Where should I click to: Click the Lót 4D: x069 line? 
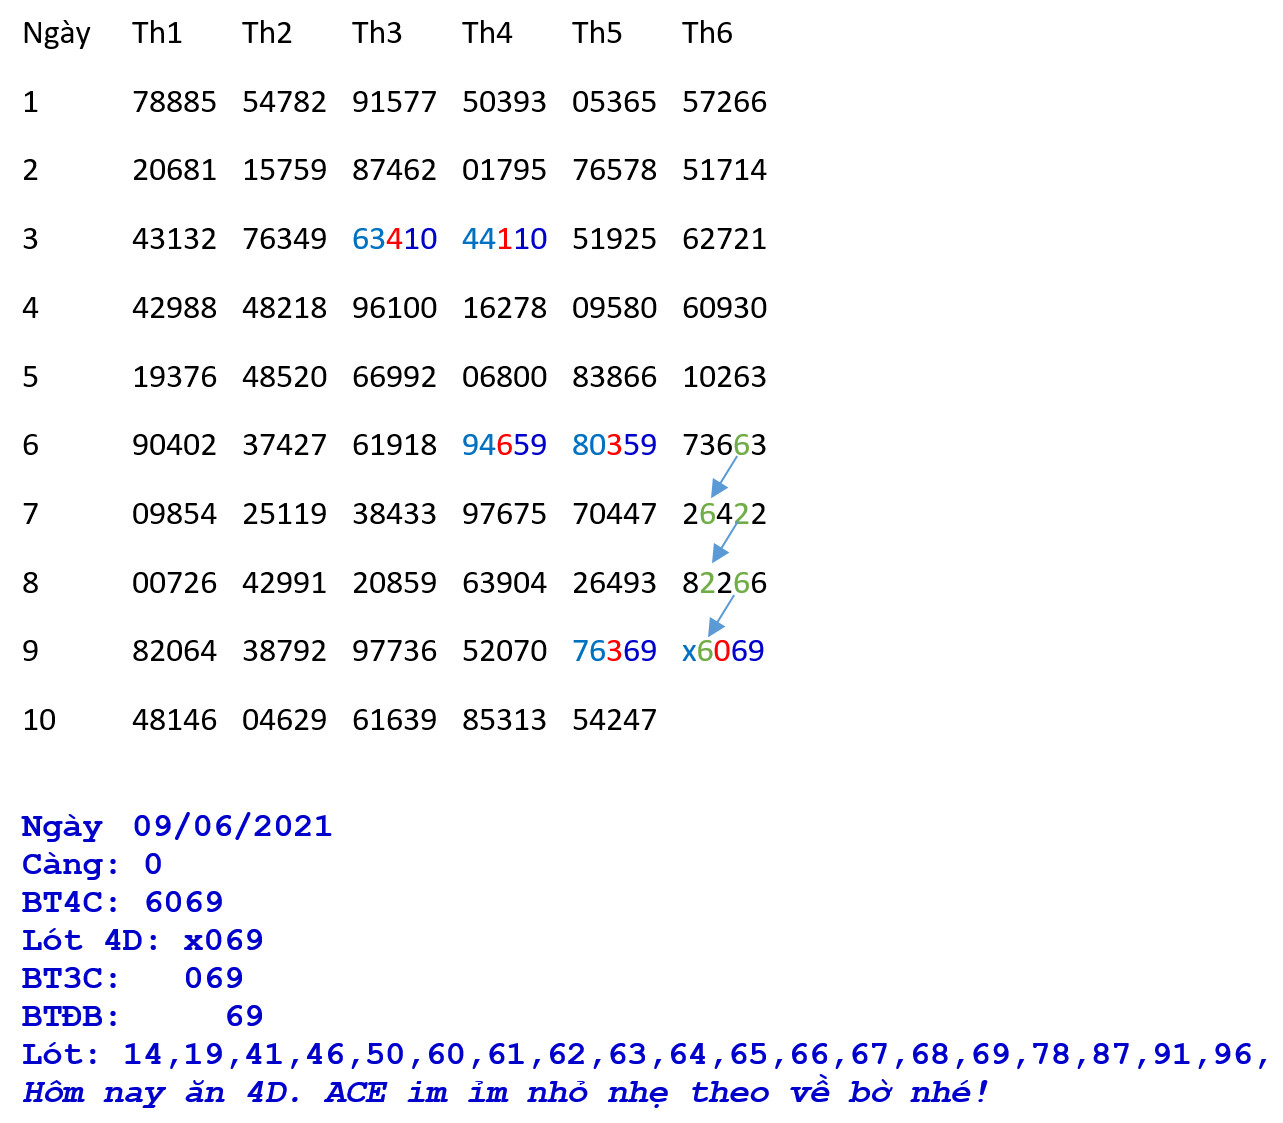pos(143,940)
